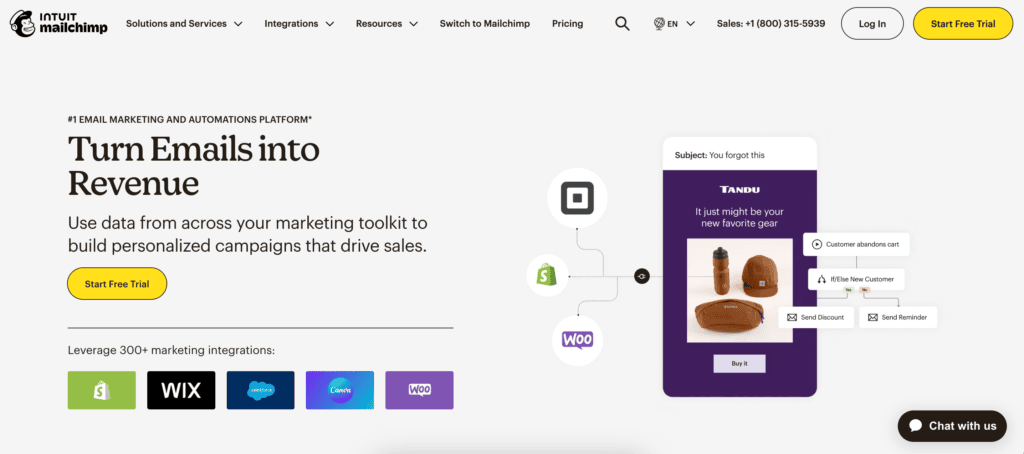Click the Send Discount label in workflow
The width and height of the screenshot is (1024, 454).
pyautogui.click(x=823, y=317)
